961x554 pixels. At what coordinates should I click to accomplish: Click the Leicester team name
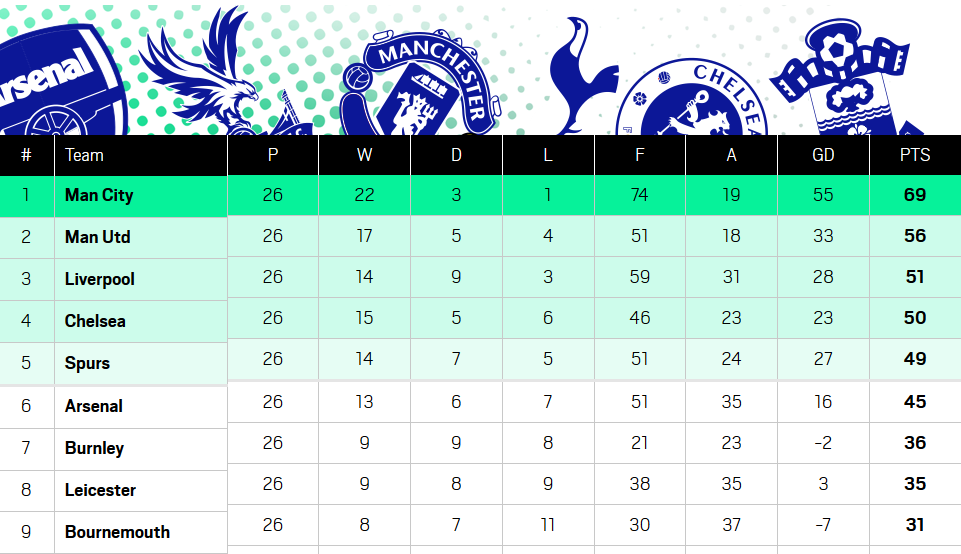(x=100, y=490)
